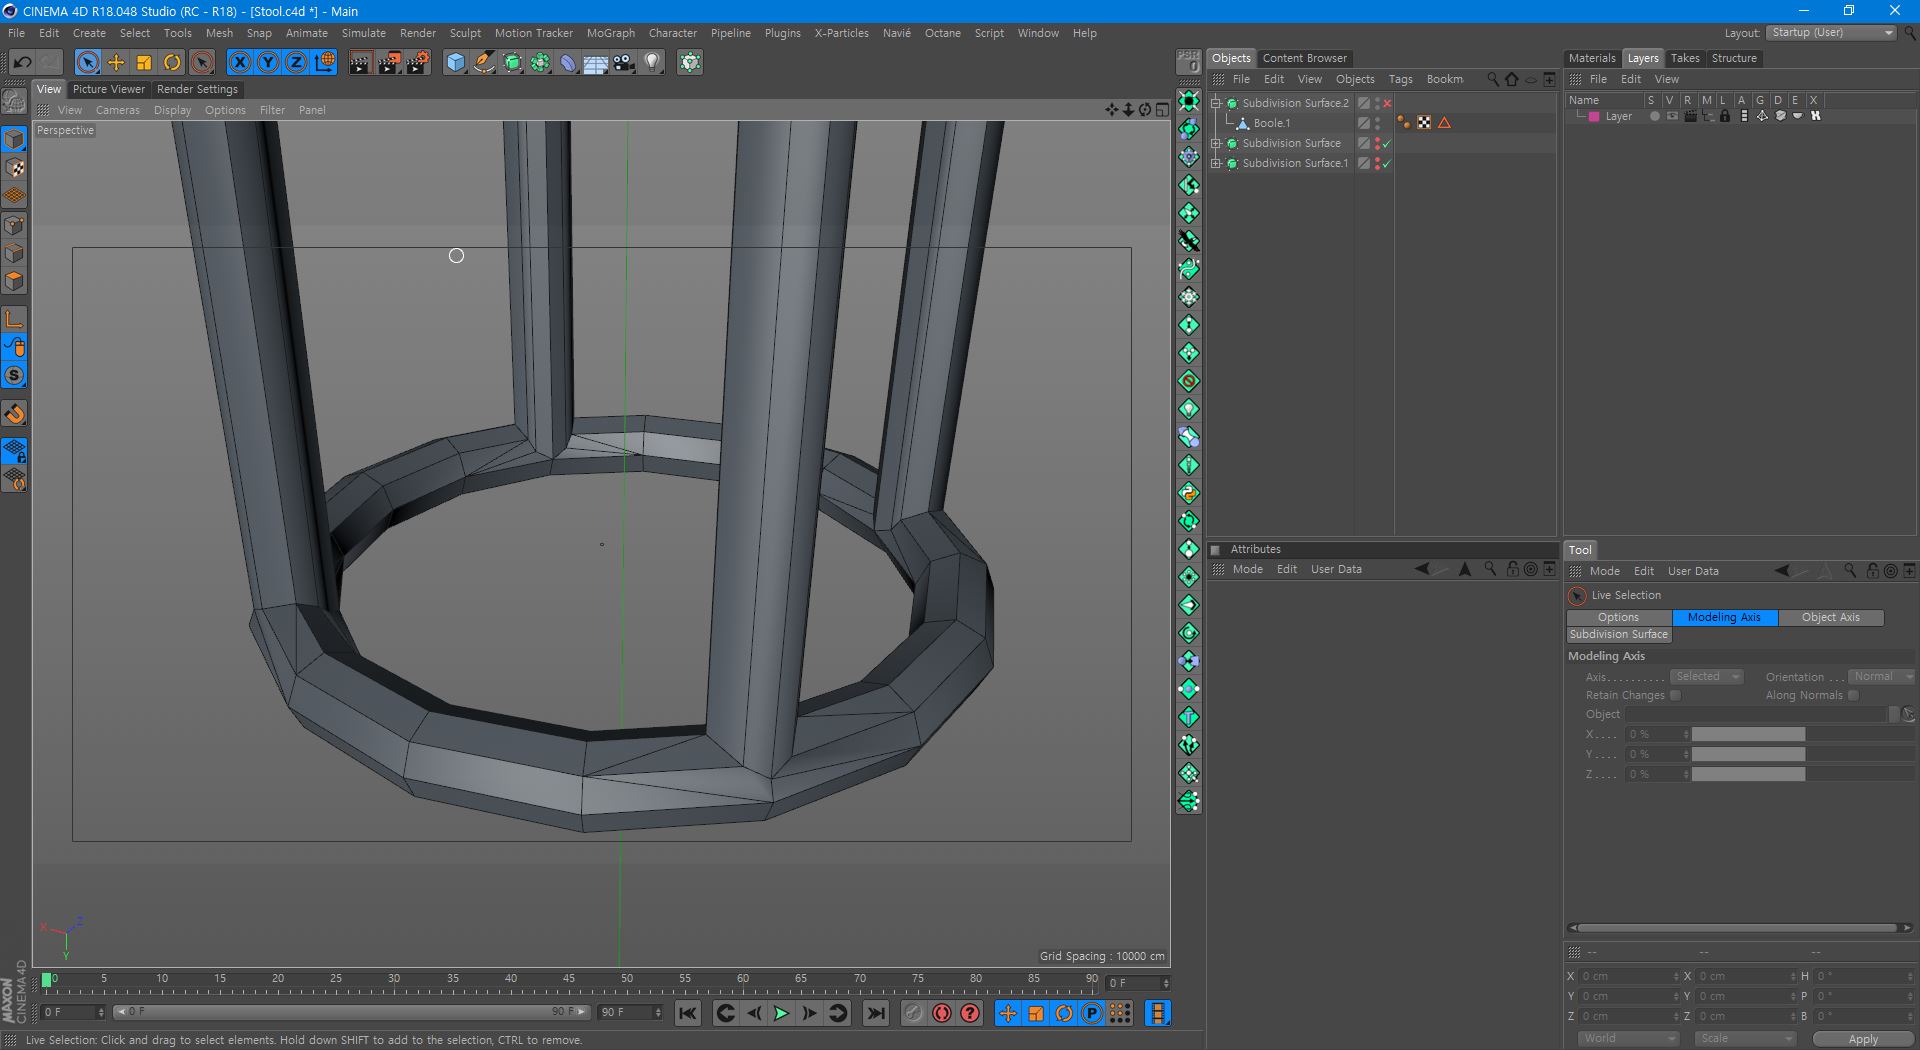This screenshot has height=1050, width=1920.
Task: Enable Subdivision Surface.2 via red X
Action: [x=1387, y=103]
